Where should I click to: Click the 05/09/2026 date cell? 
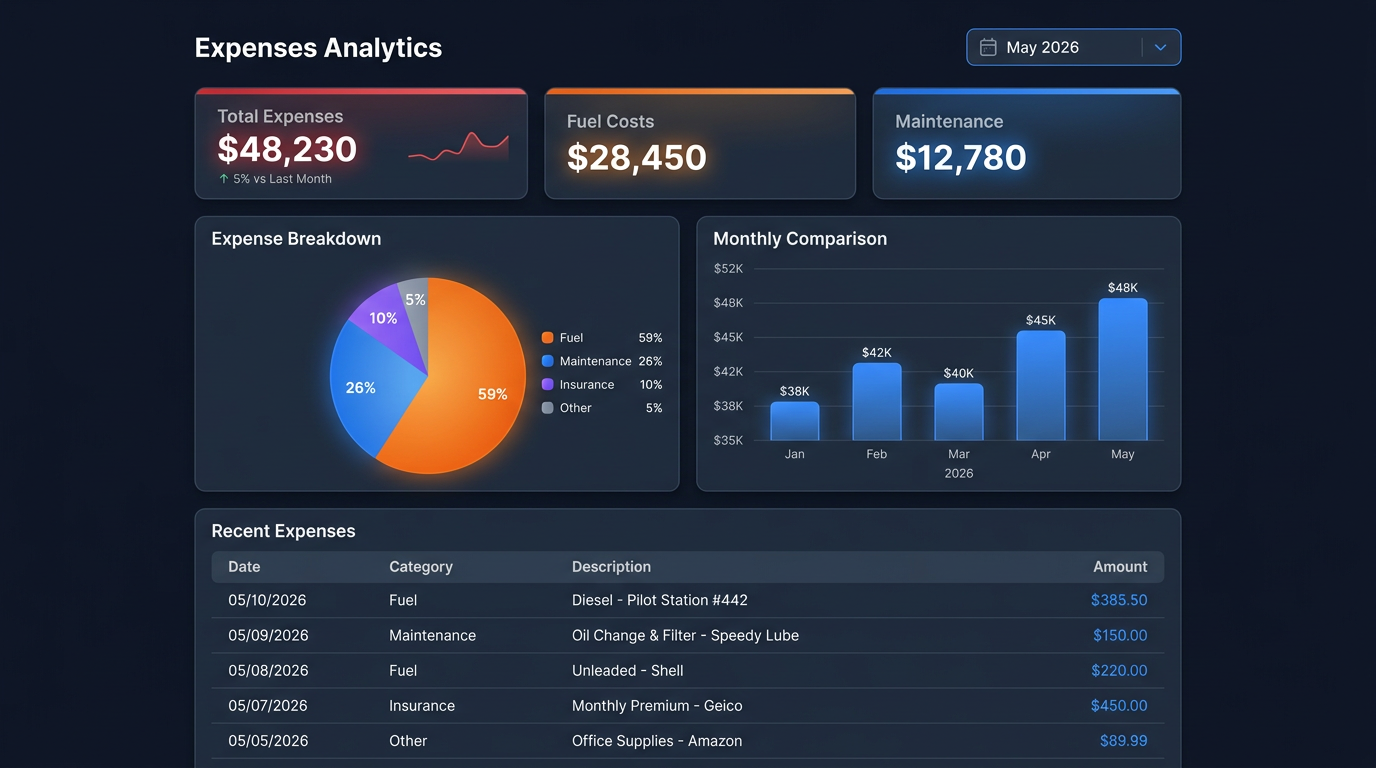click(267, 635)
